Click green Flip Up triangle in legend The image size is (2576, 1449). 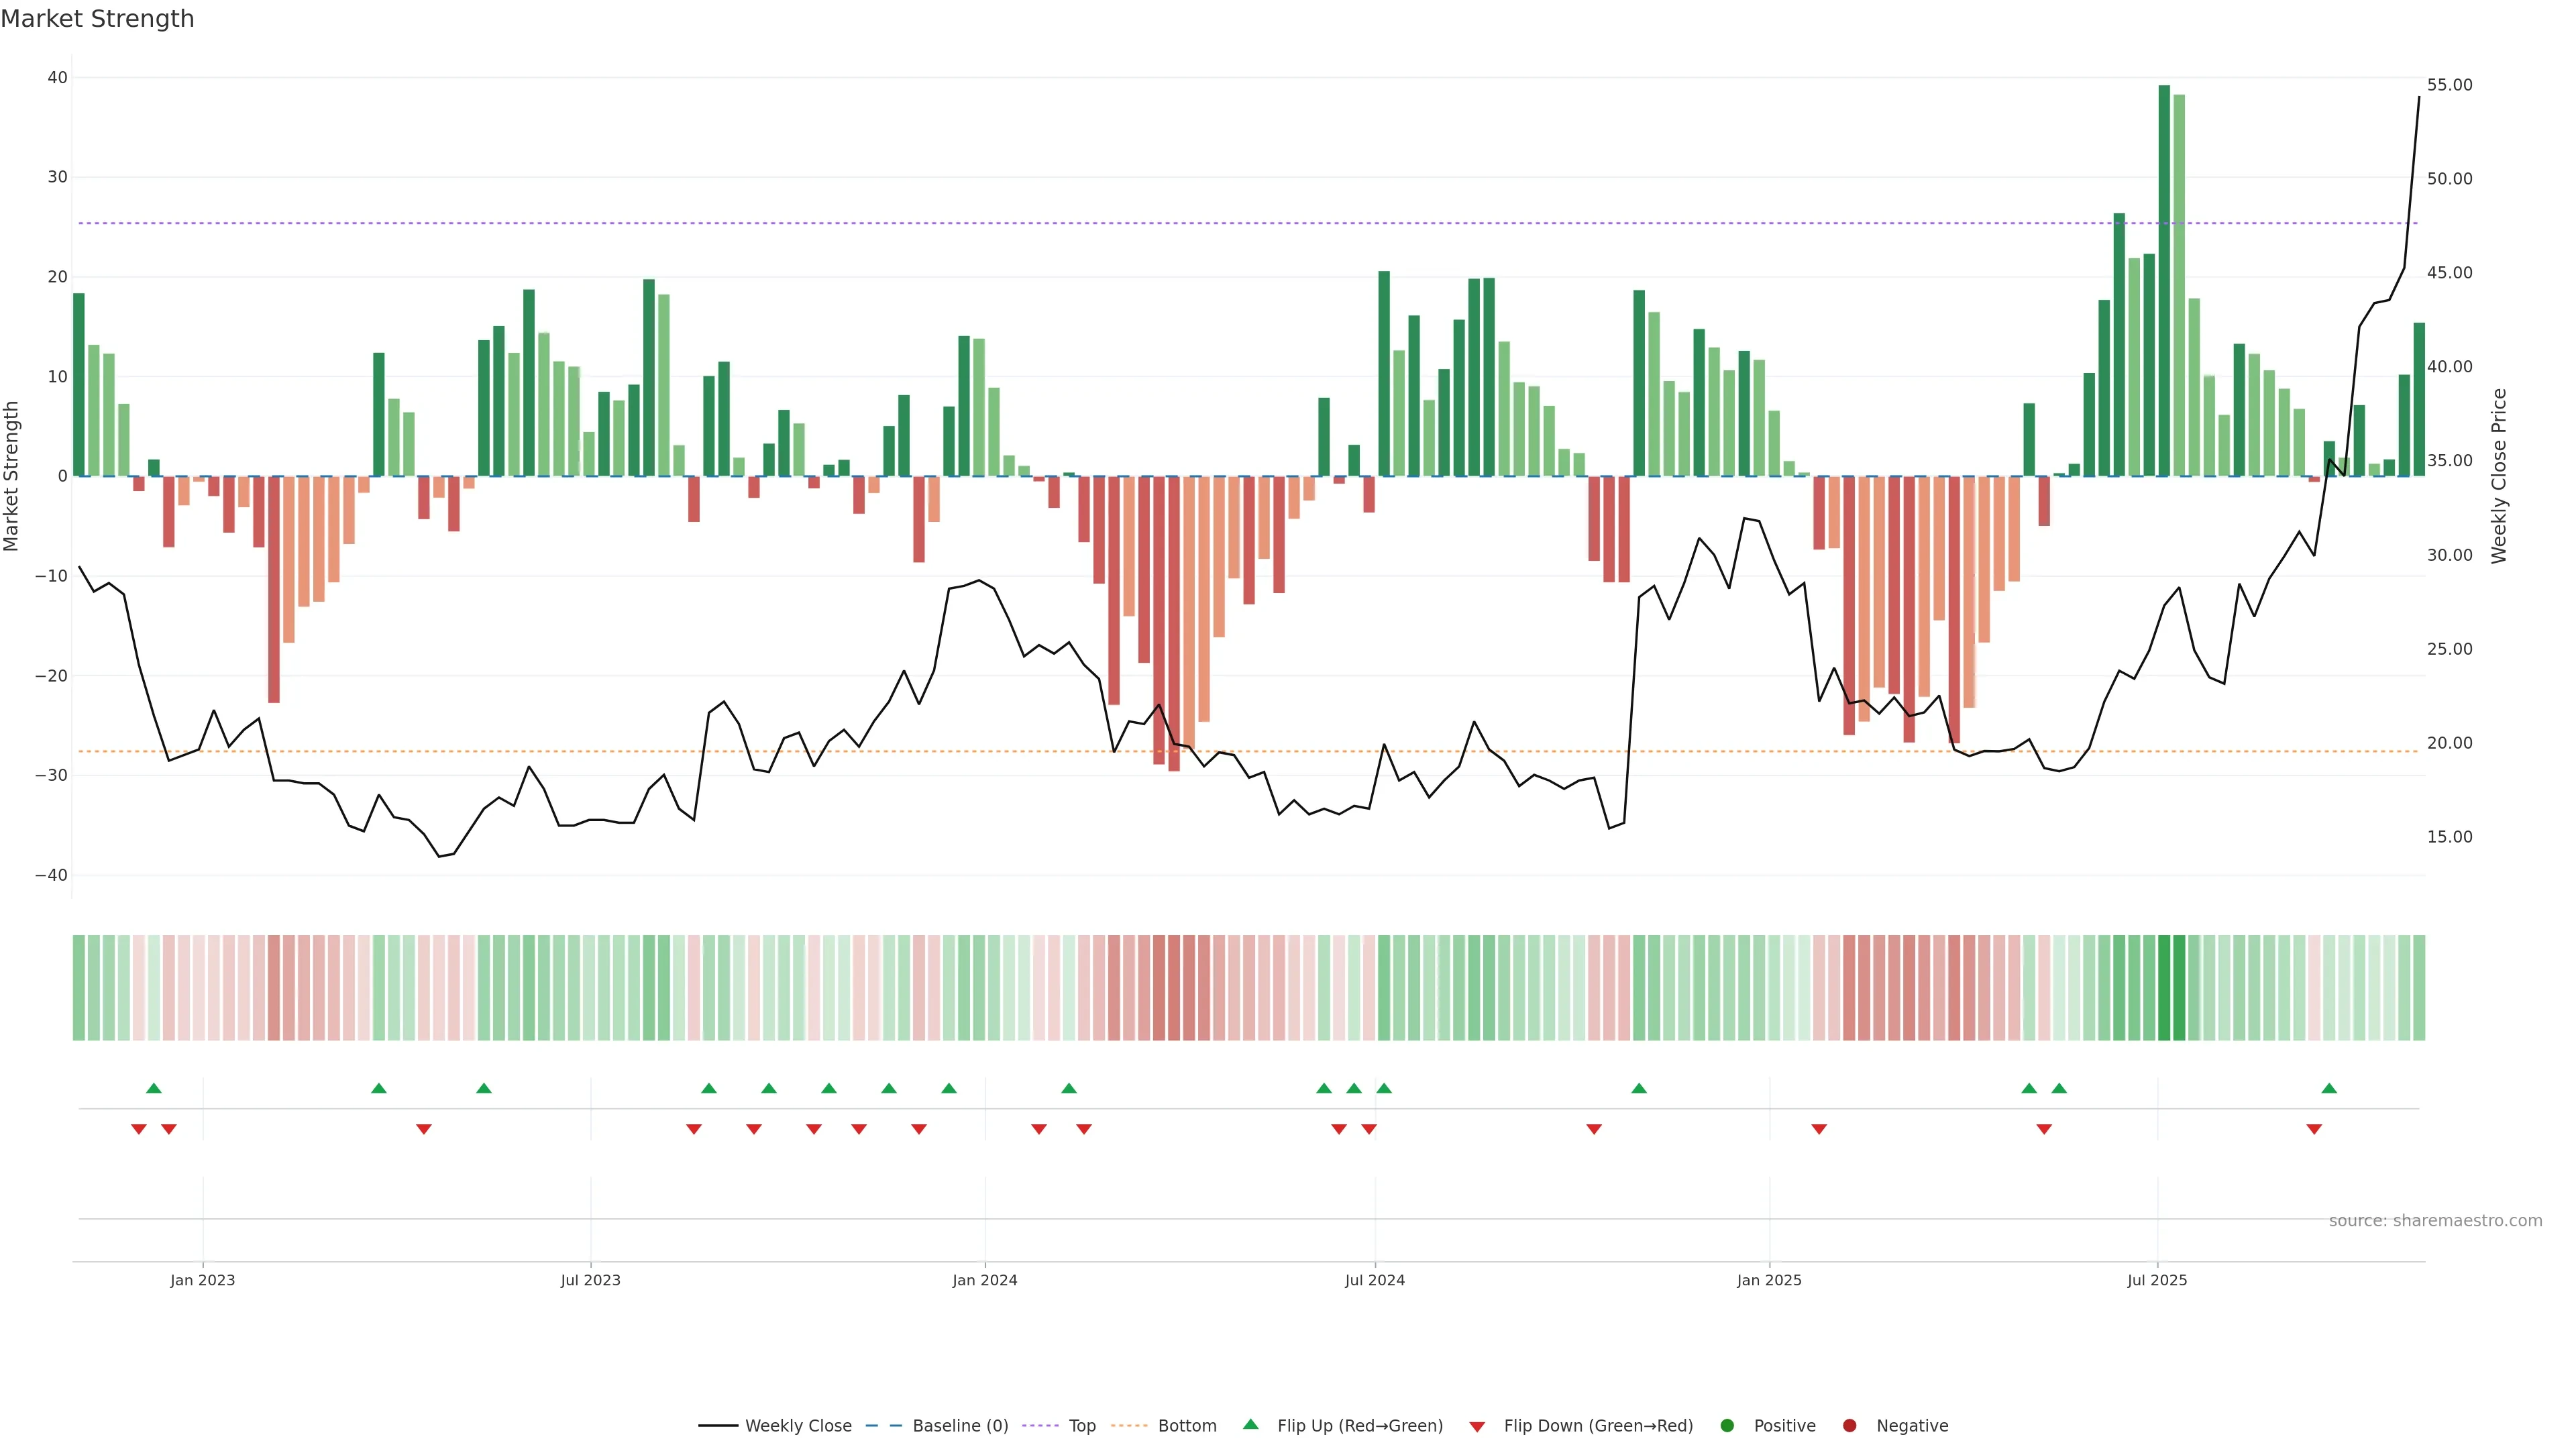click(x=1250, y=1424)
